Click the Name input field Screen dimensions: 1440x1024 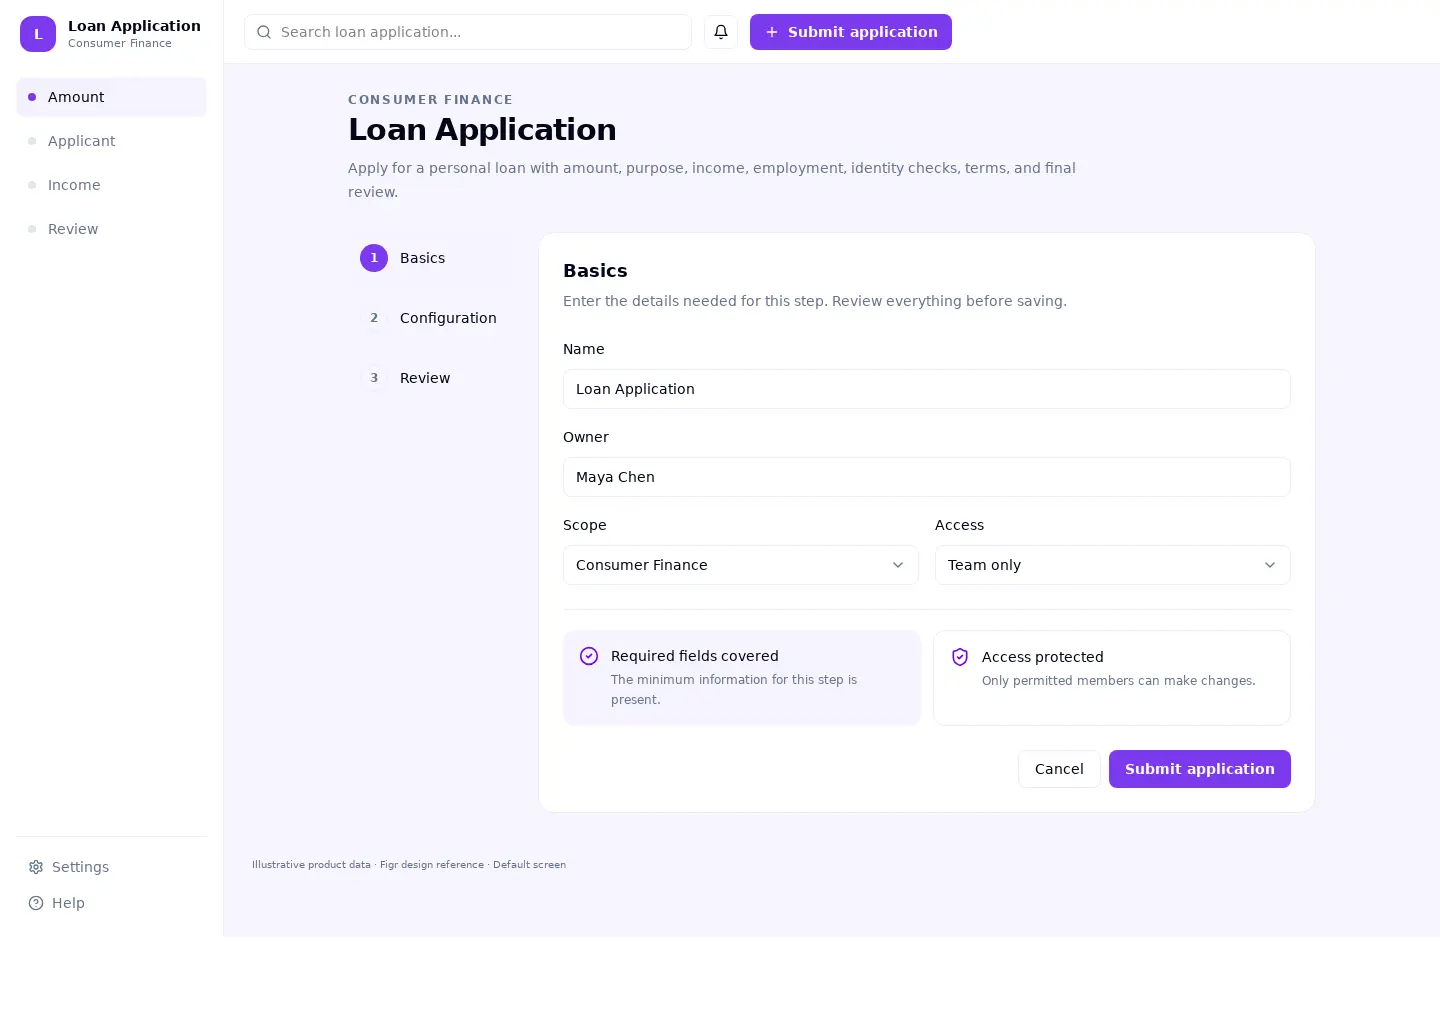point(927,389)
